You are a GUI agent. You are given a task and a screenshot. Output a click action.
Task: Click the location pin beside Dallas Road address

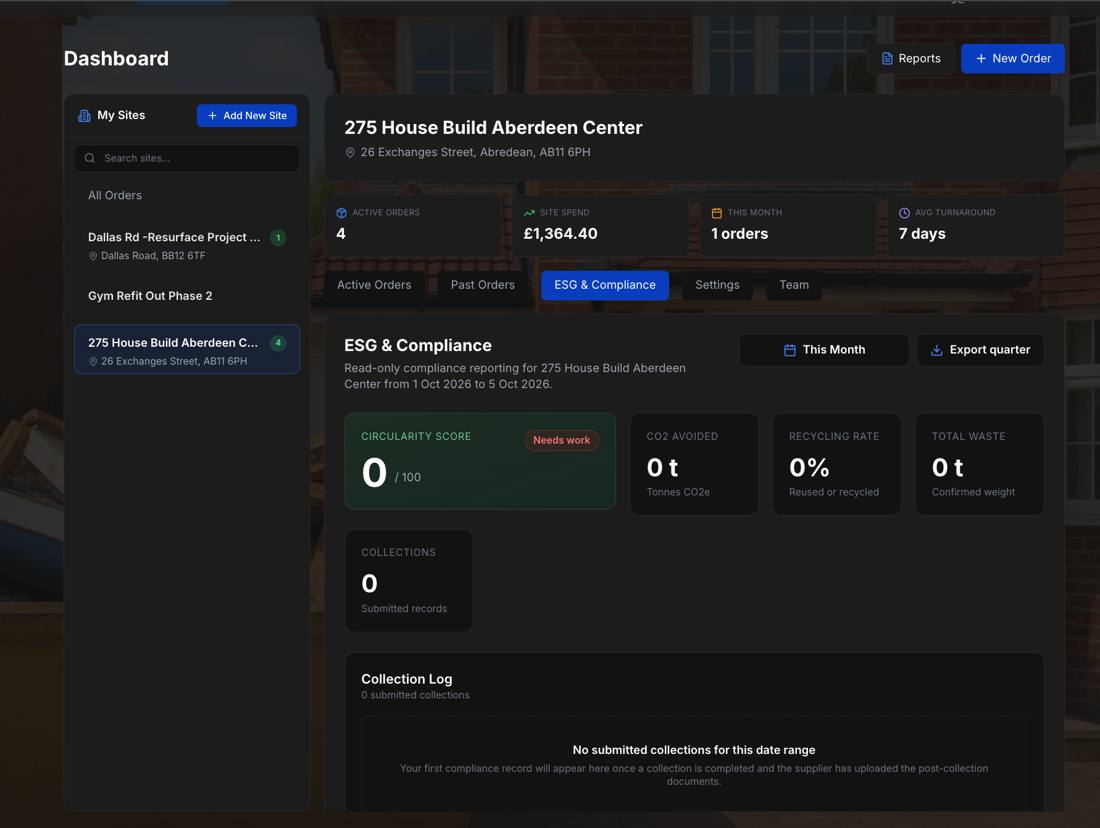tap(93, 256)
